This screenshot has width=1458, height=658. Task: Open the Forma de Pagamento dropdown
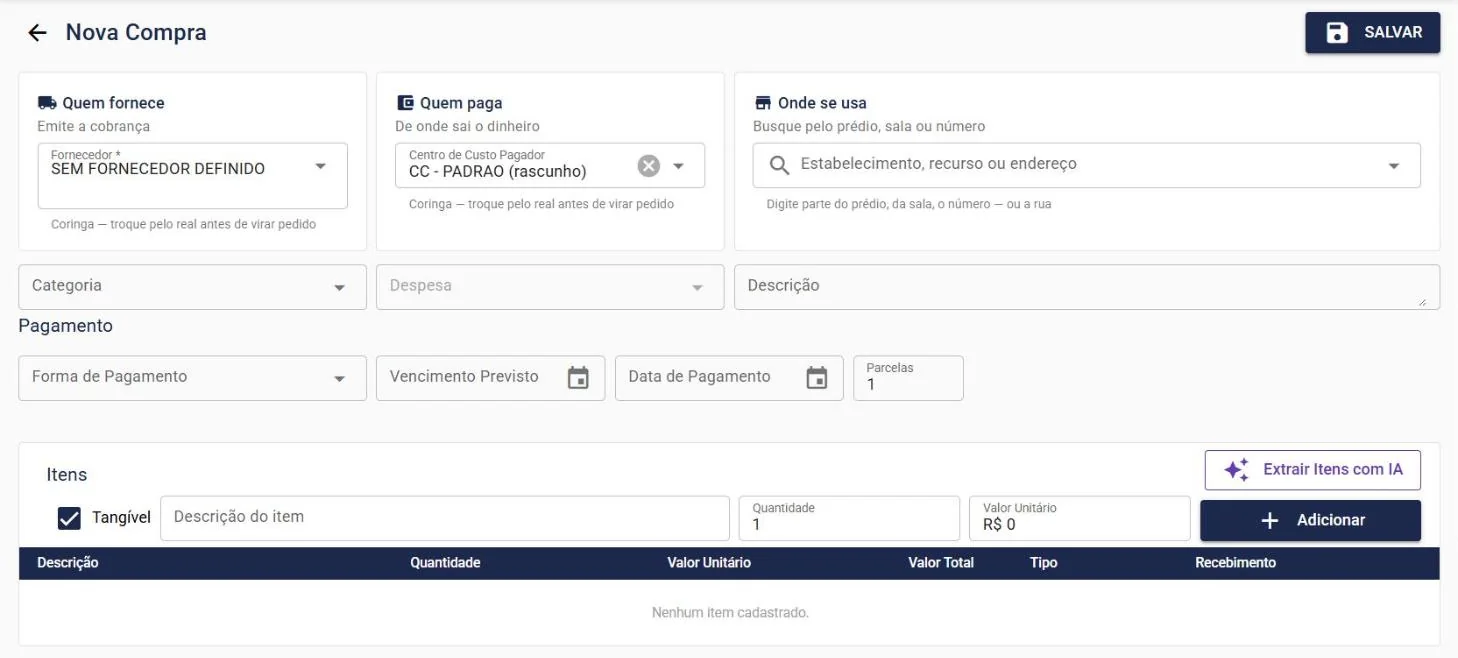tap(193, 378)
